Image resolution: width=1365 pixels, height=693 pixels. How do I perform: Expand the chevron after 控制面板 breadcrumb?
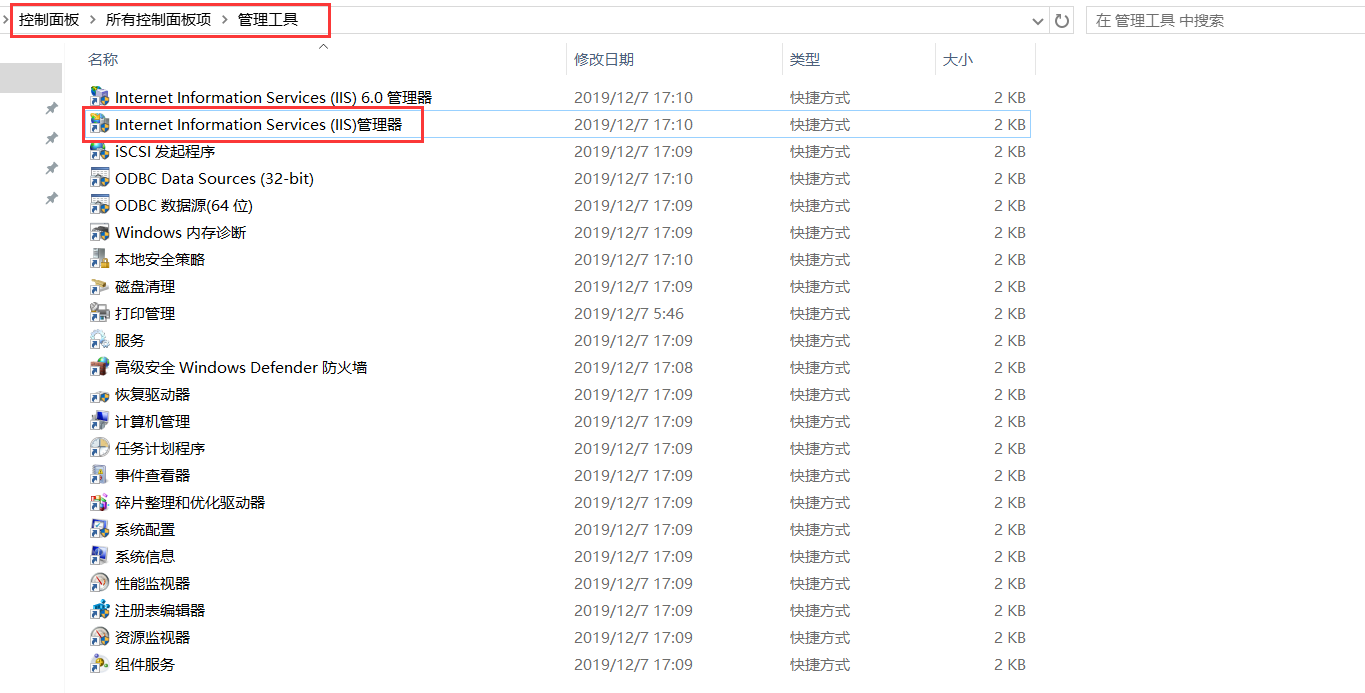(x=93, y=19)
